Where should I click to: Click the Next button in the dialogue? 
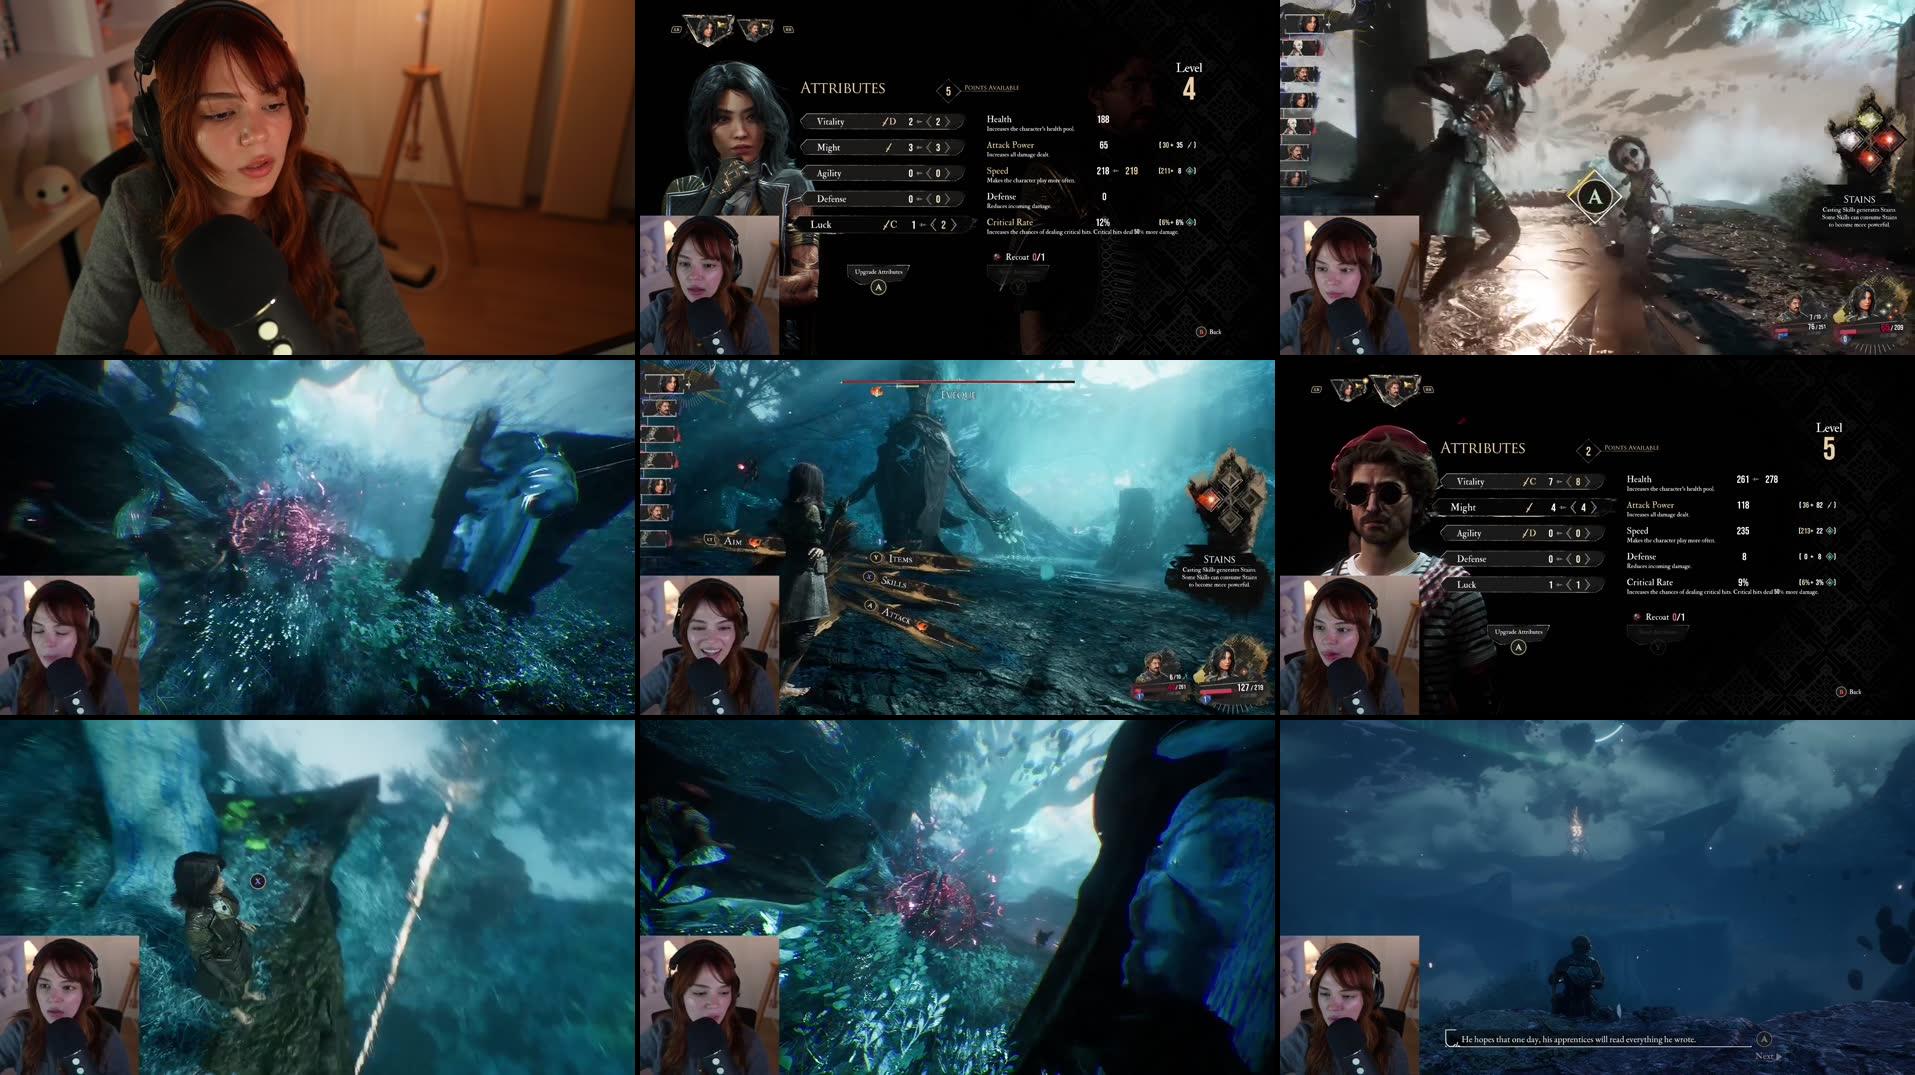[x=1768, y=1056]
